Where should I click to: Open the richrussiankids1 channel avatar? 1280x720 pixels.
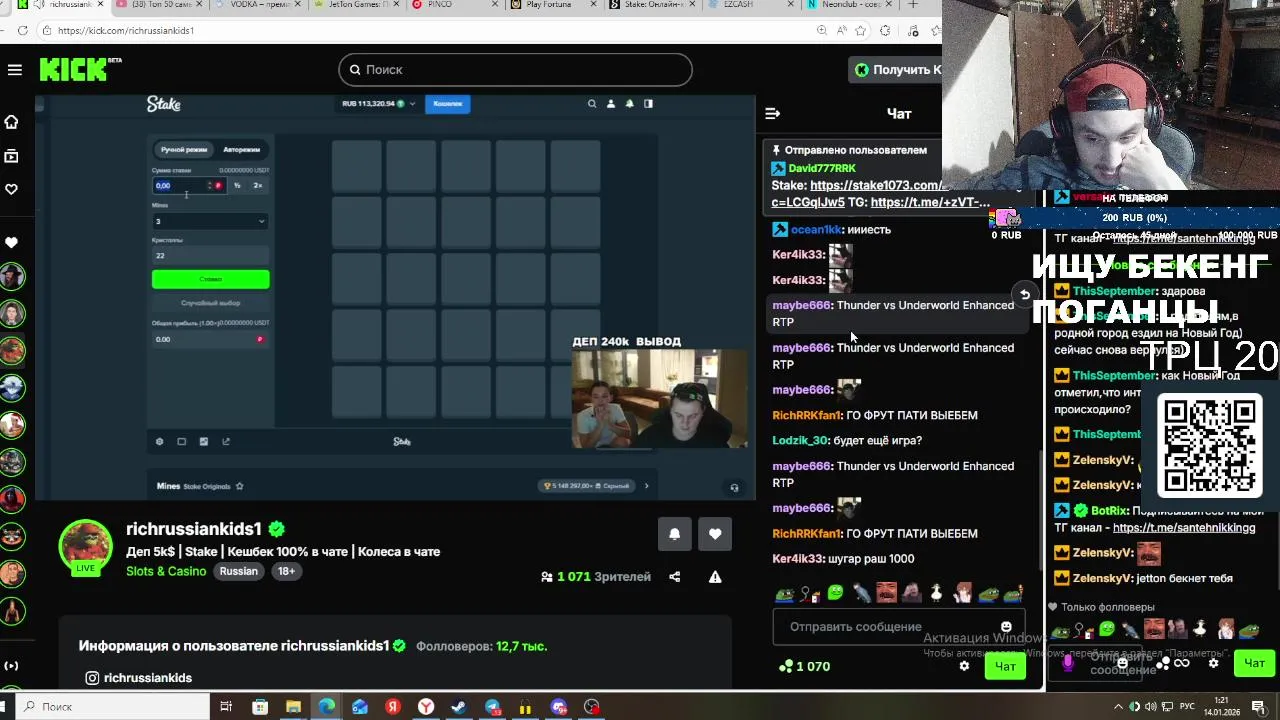[x=86, y=545]
